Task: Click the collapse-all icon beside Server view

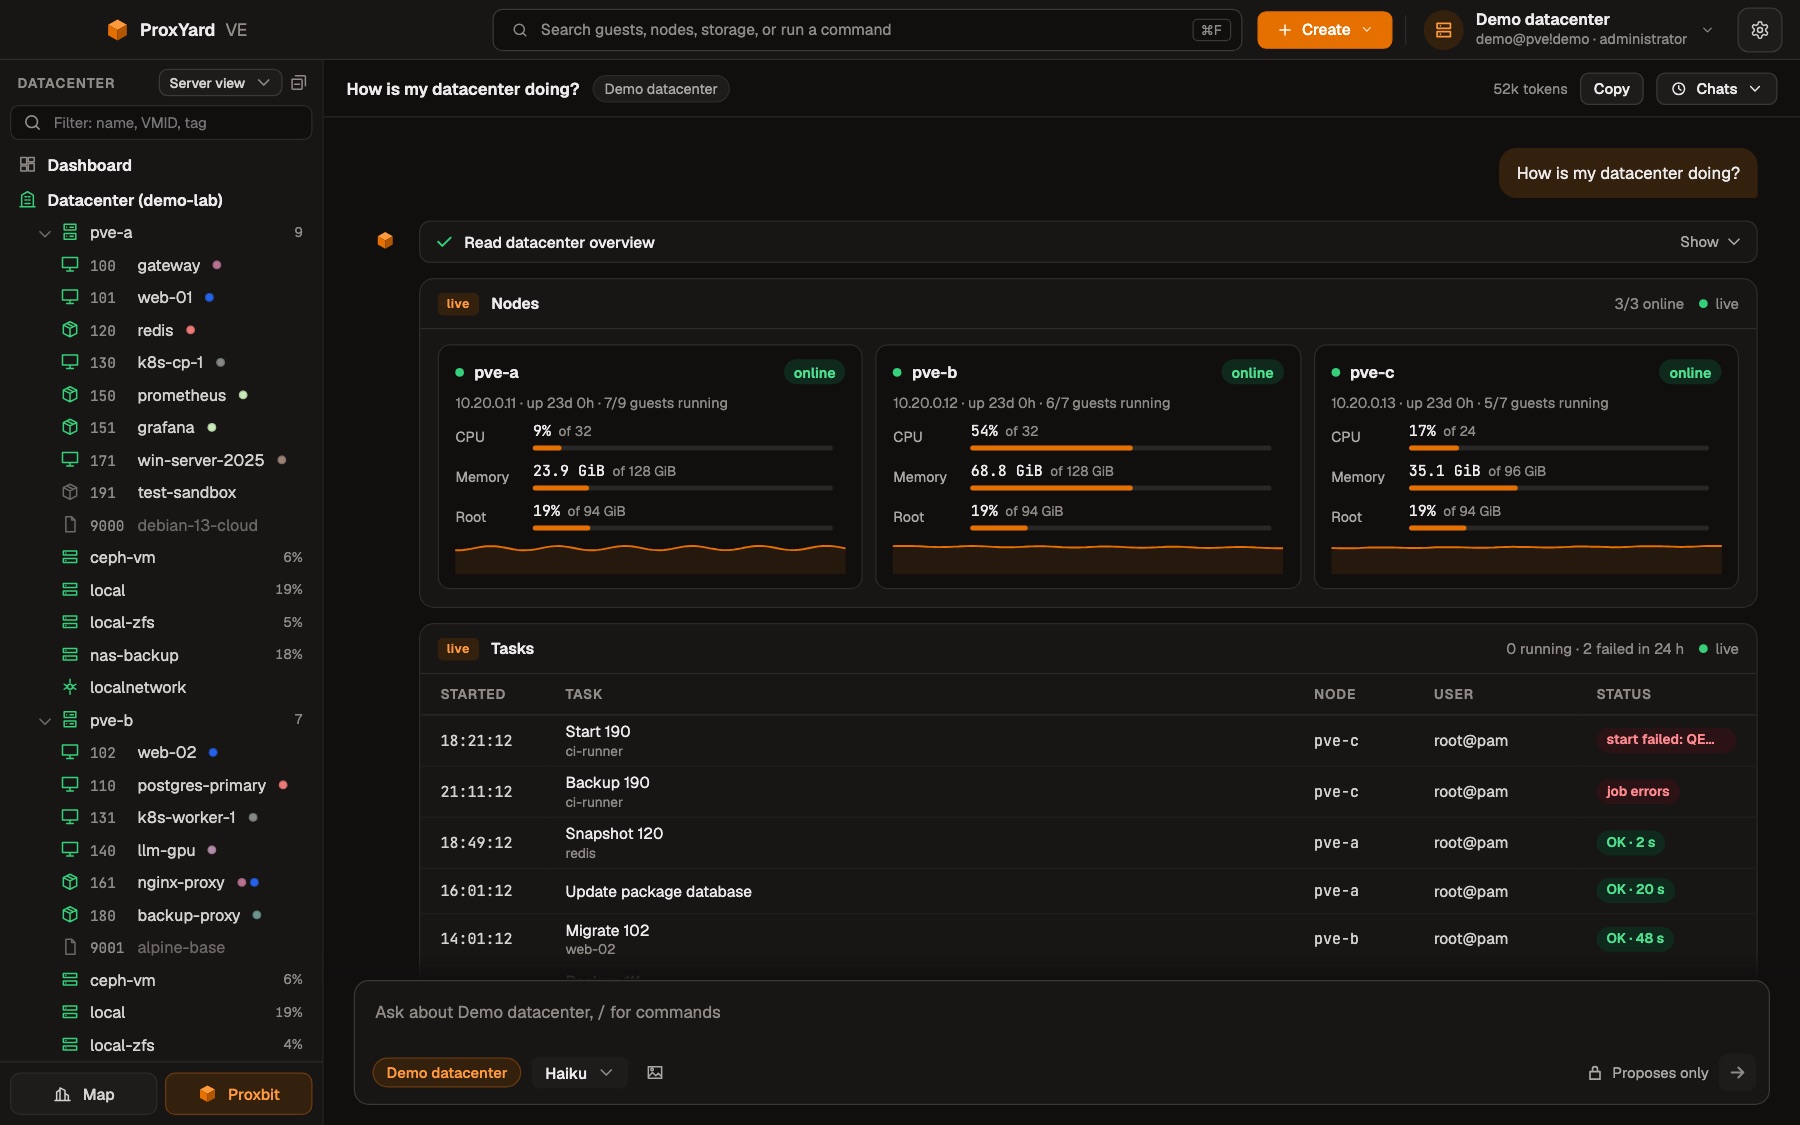Action: coord(298,83)
